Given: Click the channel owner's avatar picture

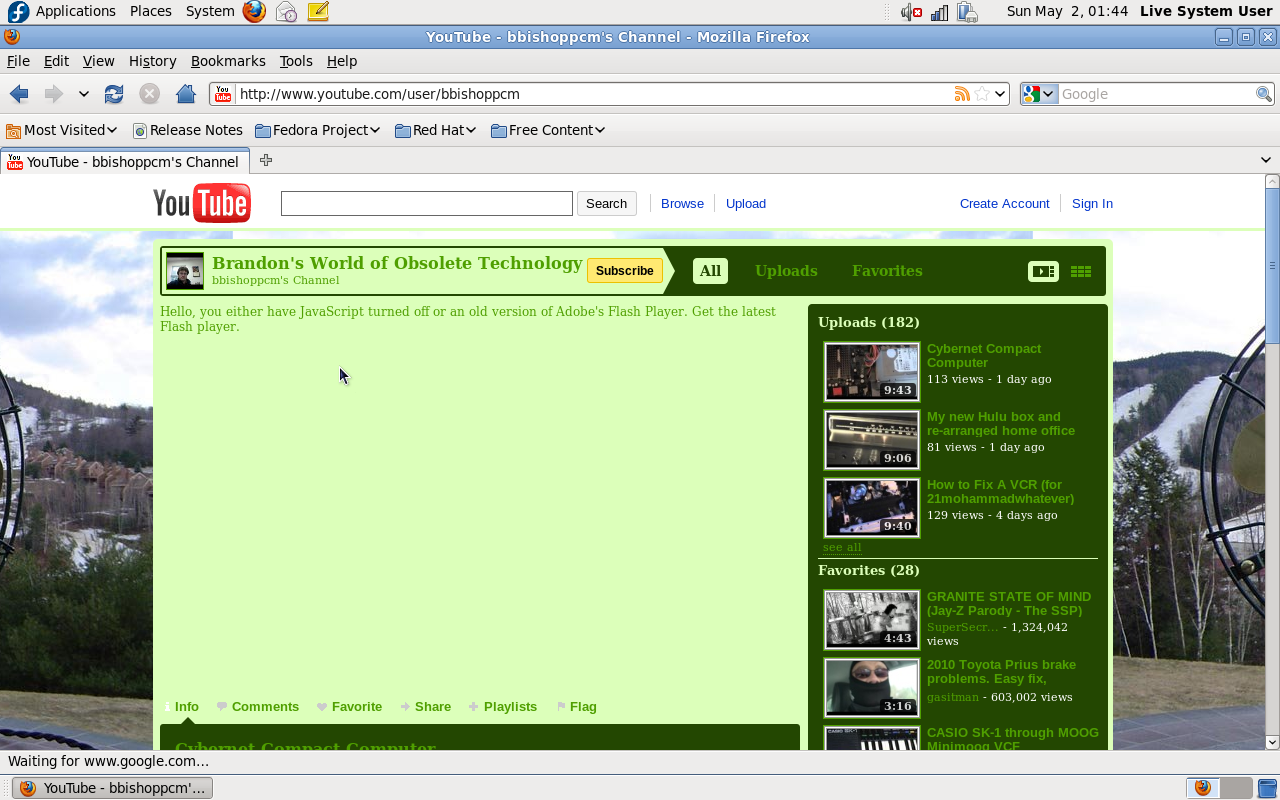Looking at the screenshot, I should click(x=185, y=271).
